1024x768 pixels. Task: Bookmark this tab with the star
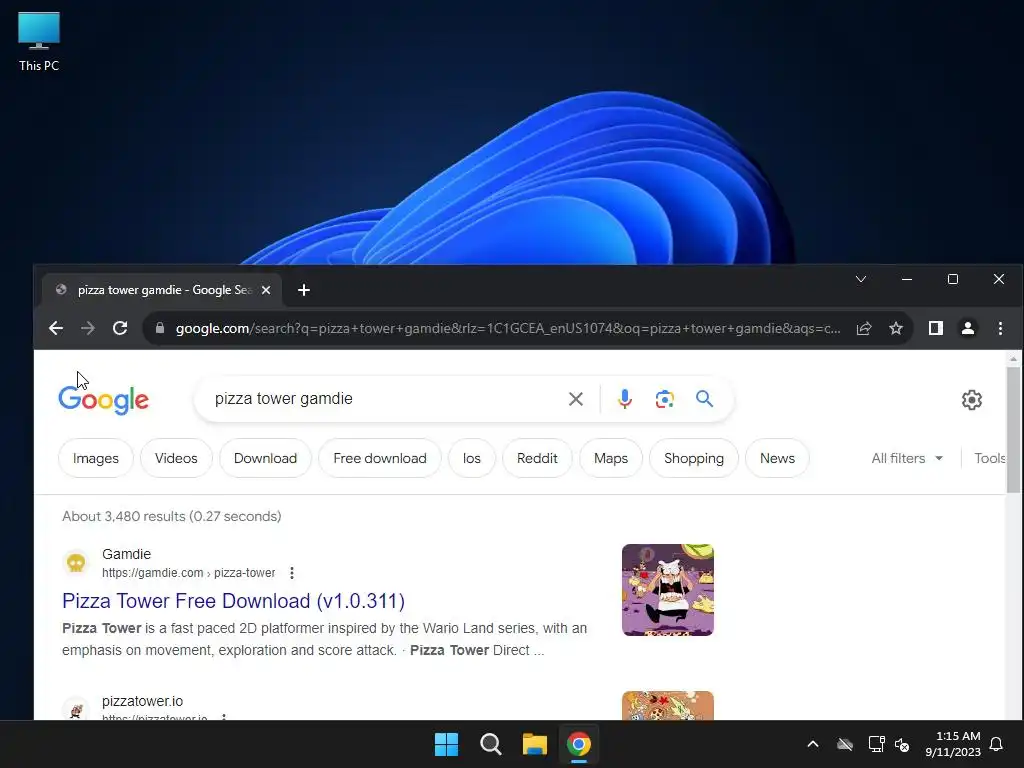point(896,328)
